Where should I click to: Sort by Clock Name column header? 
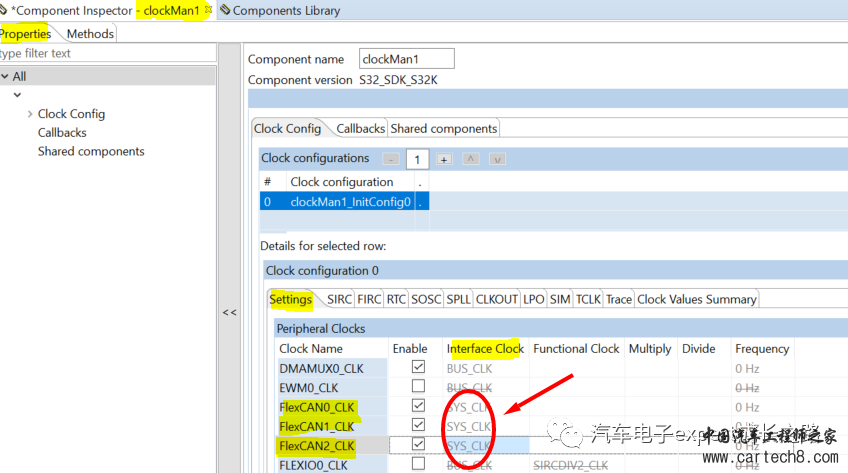[311, 349]
